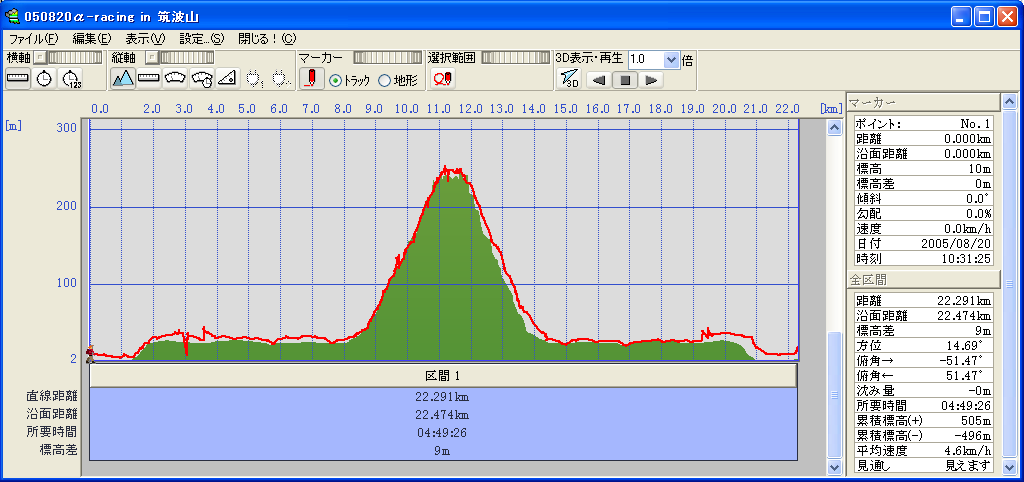Select the 地形 radio button
The width and height of the screenshot is (1024, 482).
click(384, 80)
